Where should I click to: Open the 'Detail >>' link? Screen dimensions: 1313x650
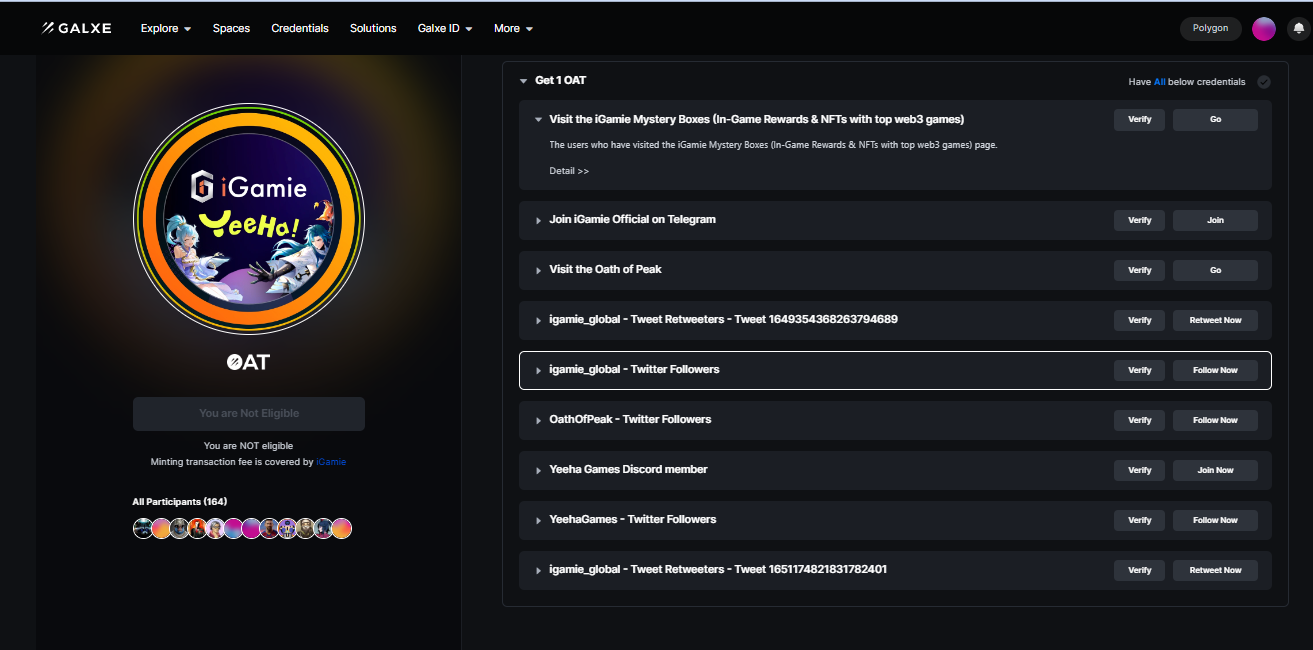tap(569, 171)
